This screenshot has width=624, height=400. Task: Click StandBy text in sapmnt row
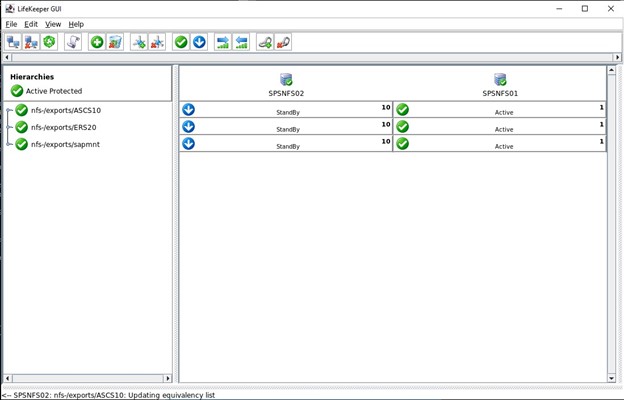point(288,146)
